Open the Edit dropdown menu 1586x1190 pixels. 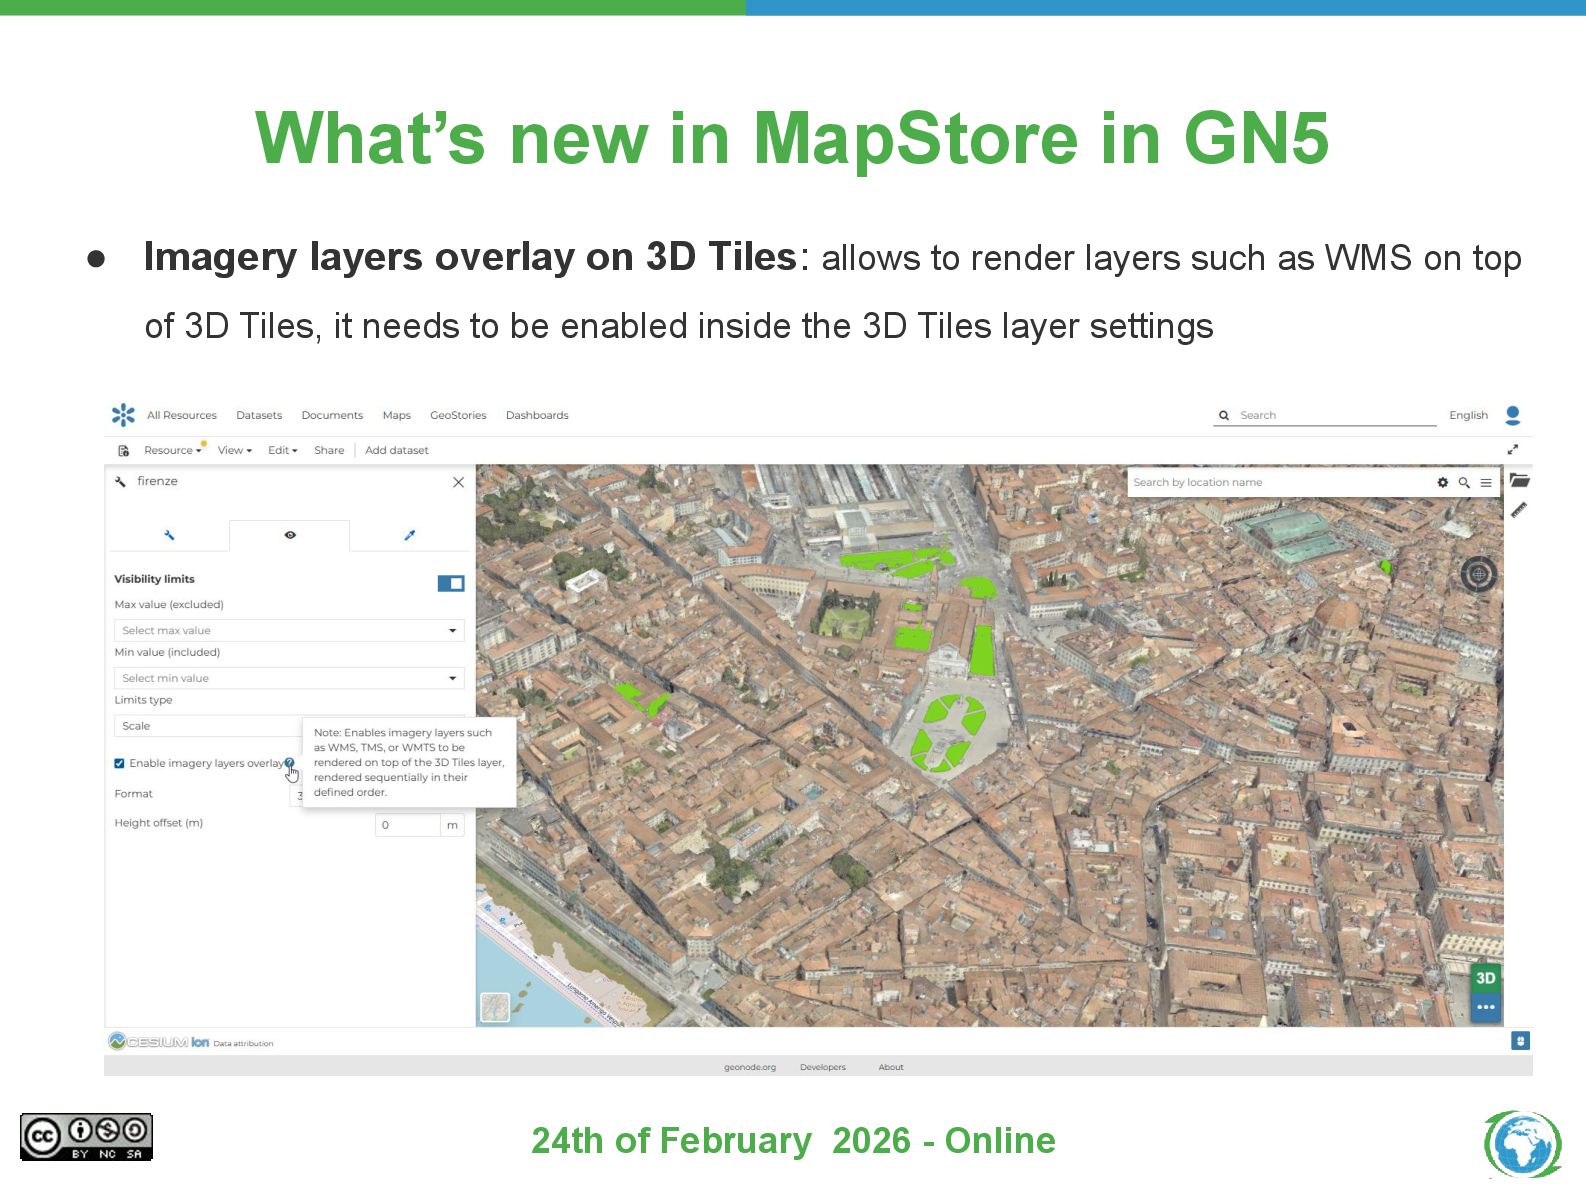coord(283,450)
